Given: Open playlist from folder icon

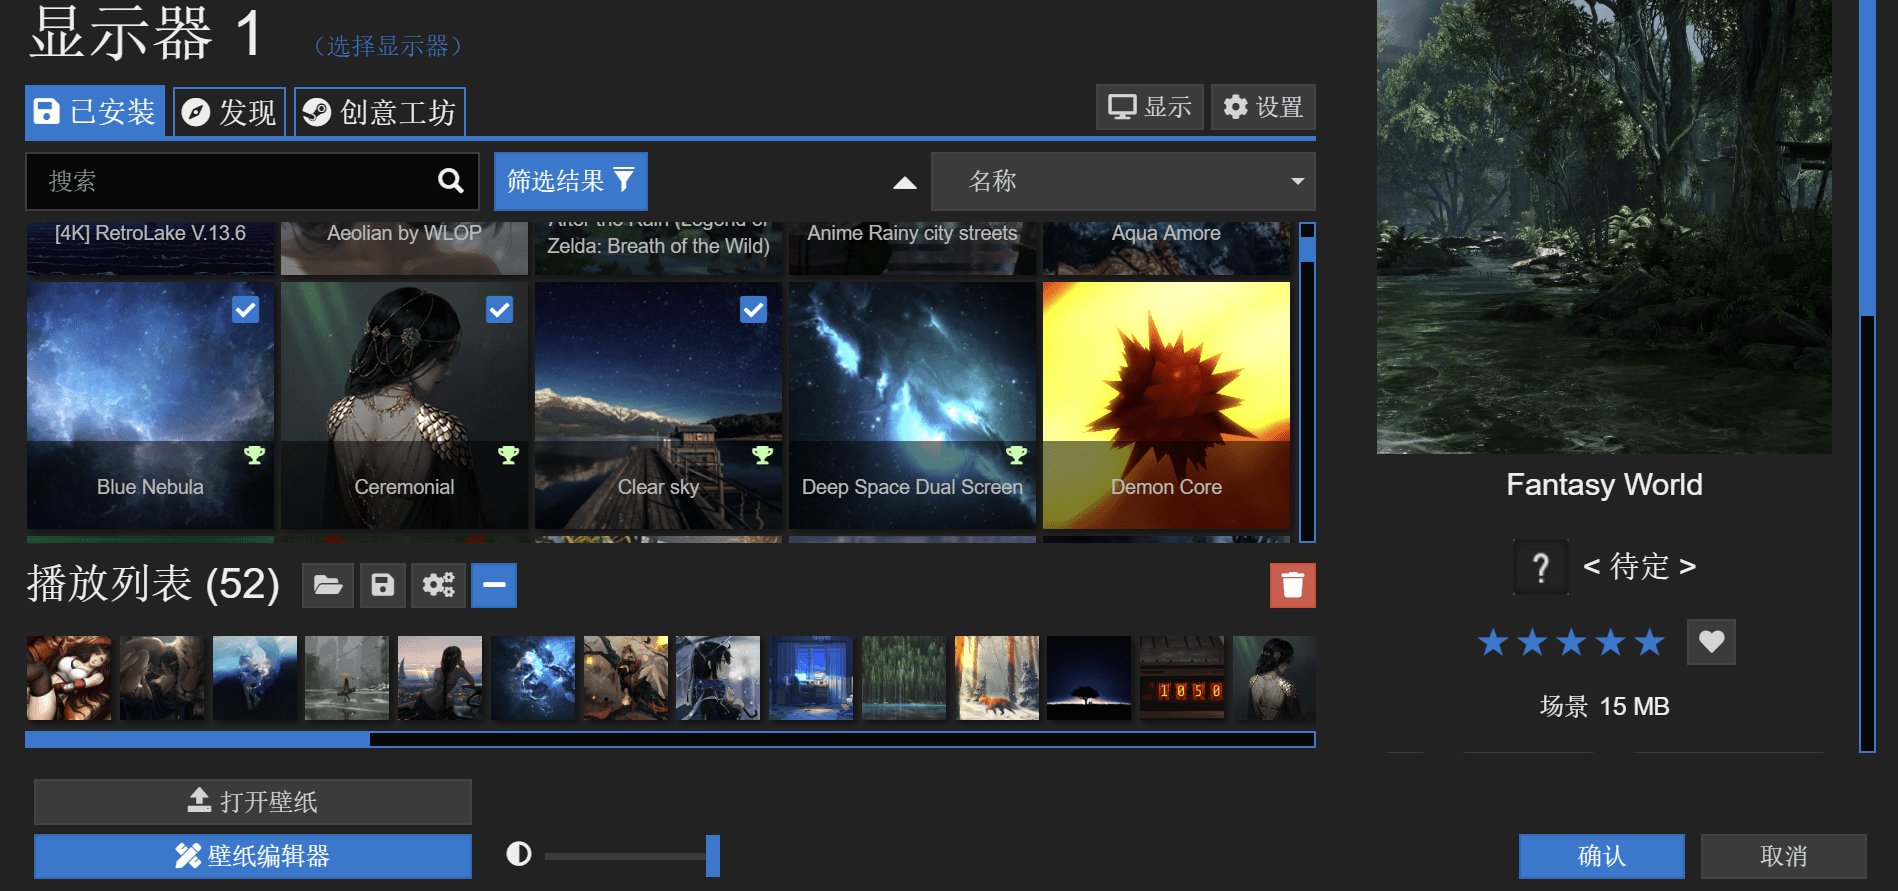Looking at the screenshot, I should [x=328, y=585].
